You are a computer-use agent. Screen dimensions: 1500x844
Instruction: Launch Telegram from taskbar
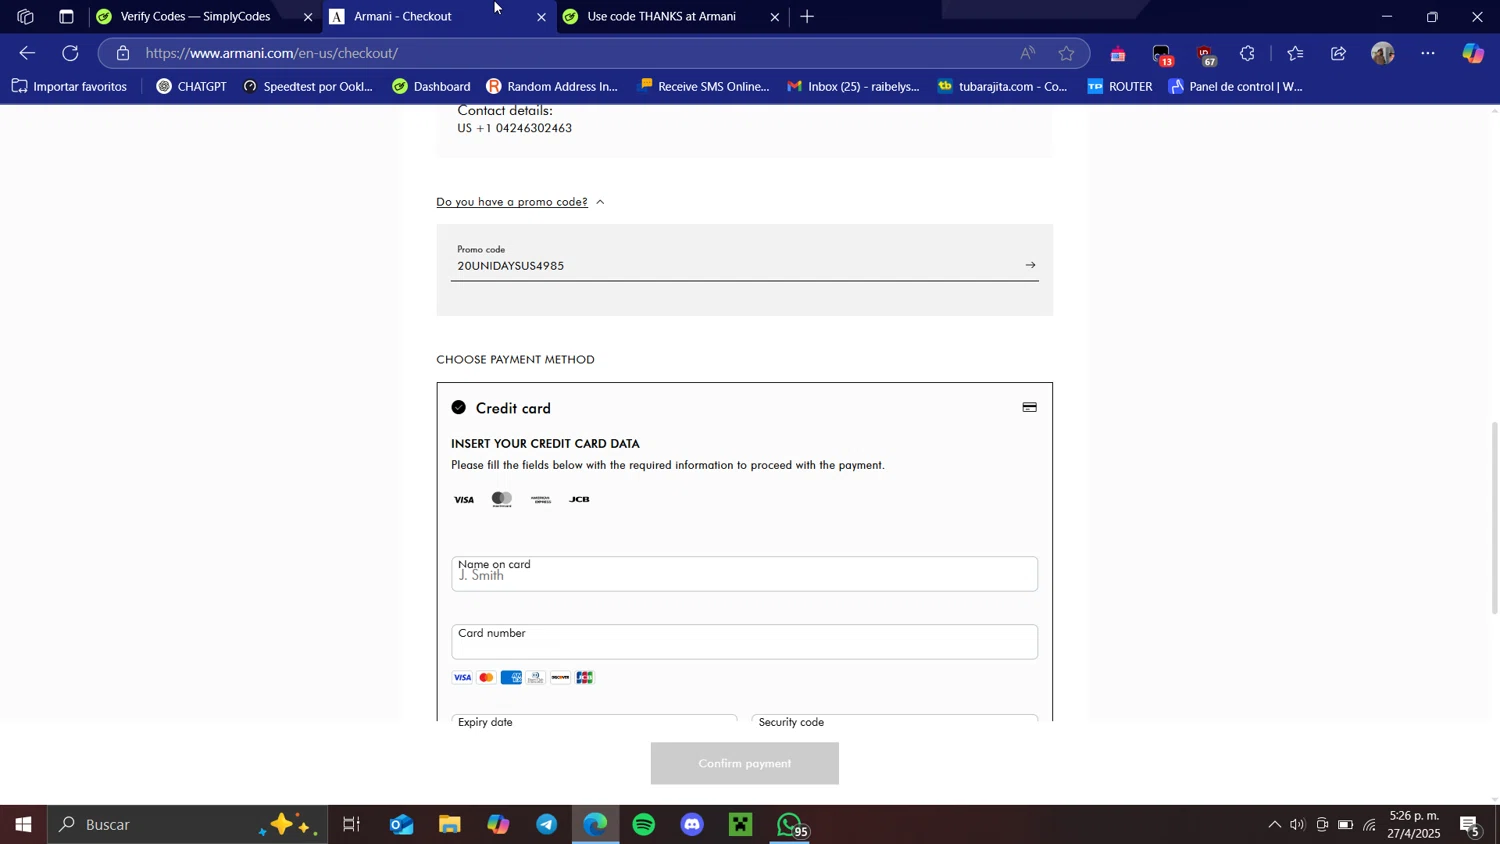coord(547,825)
